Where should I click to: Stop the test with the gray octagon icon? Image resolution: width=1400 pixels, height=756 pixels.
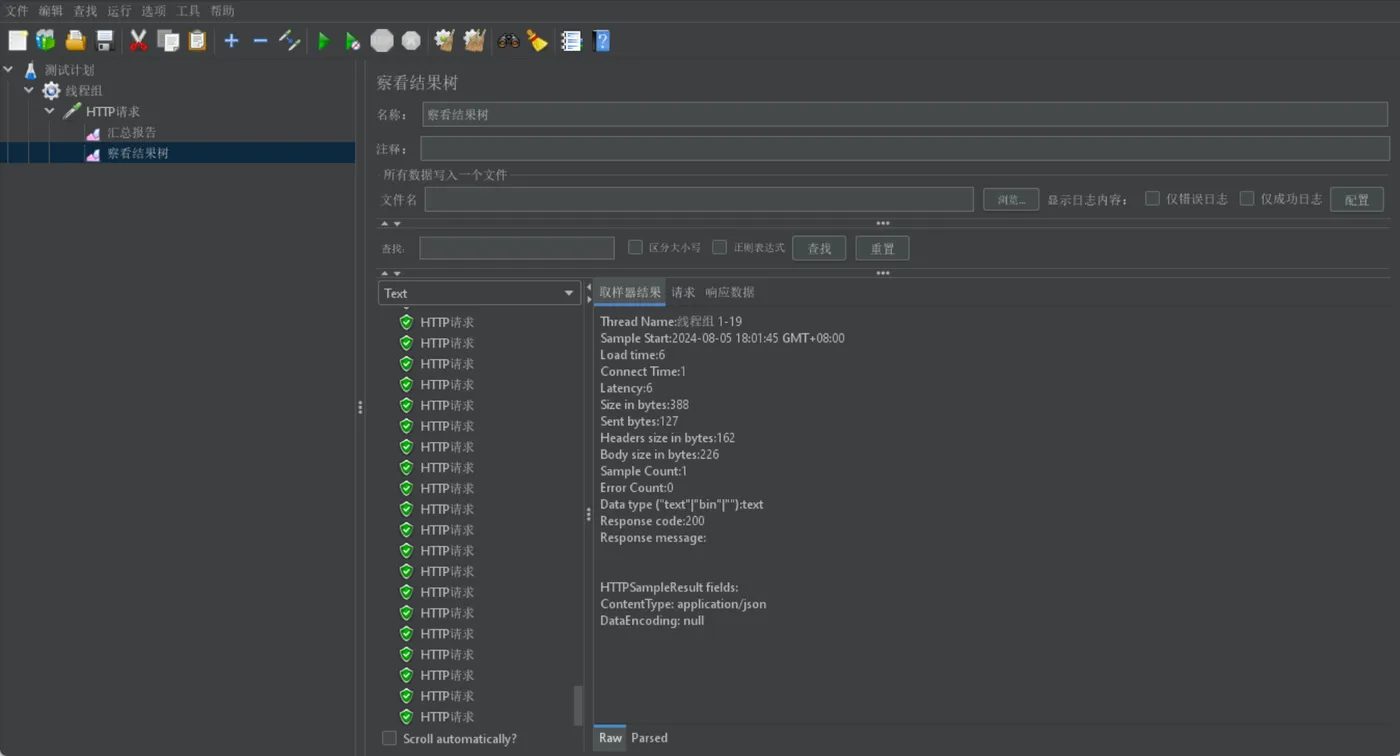pyautogui.click(x=382, y=41)
